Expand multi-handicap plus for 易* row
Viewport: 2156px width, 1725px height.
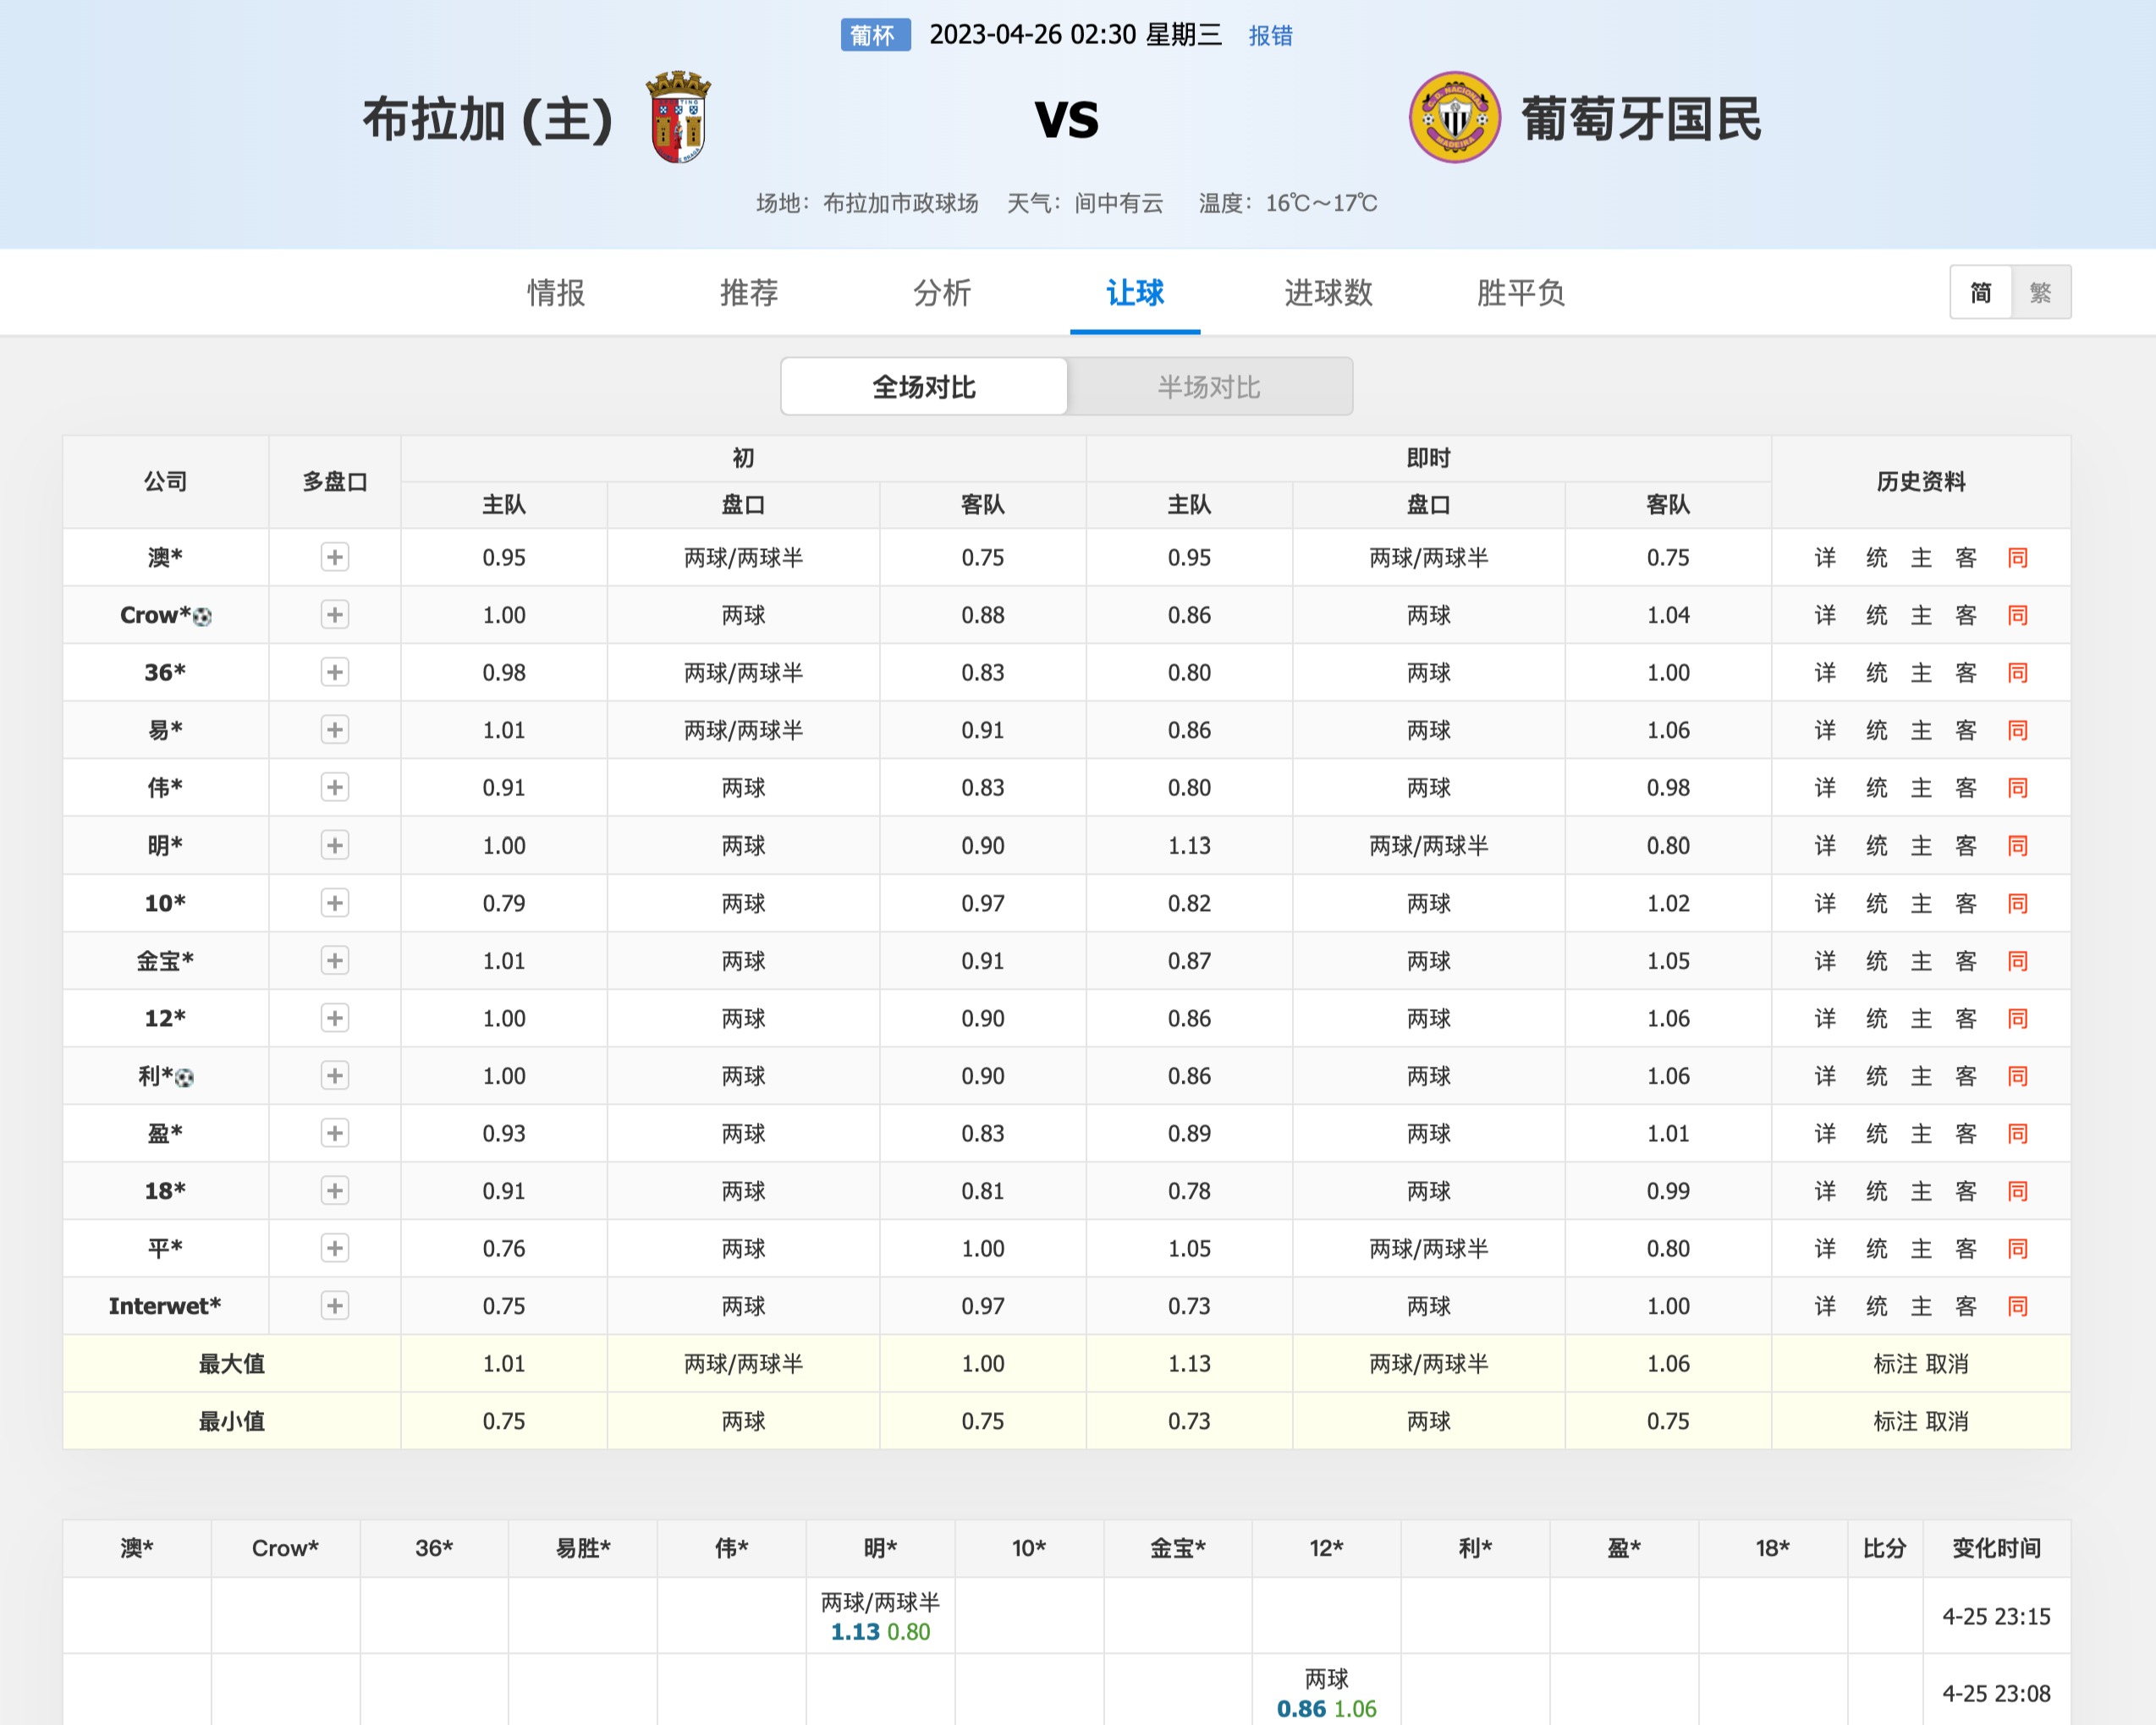pyautogui.click(x=335, y=730)
